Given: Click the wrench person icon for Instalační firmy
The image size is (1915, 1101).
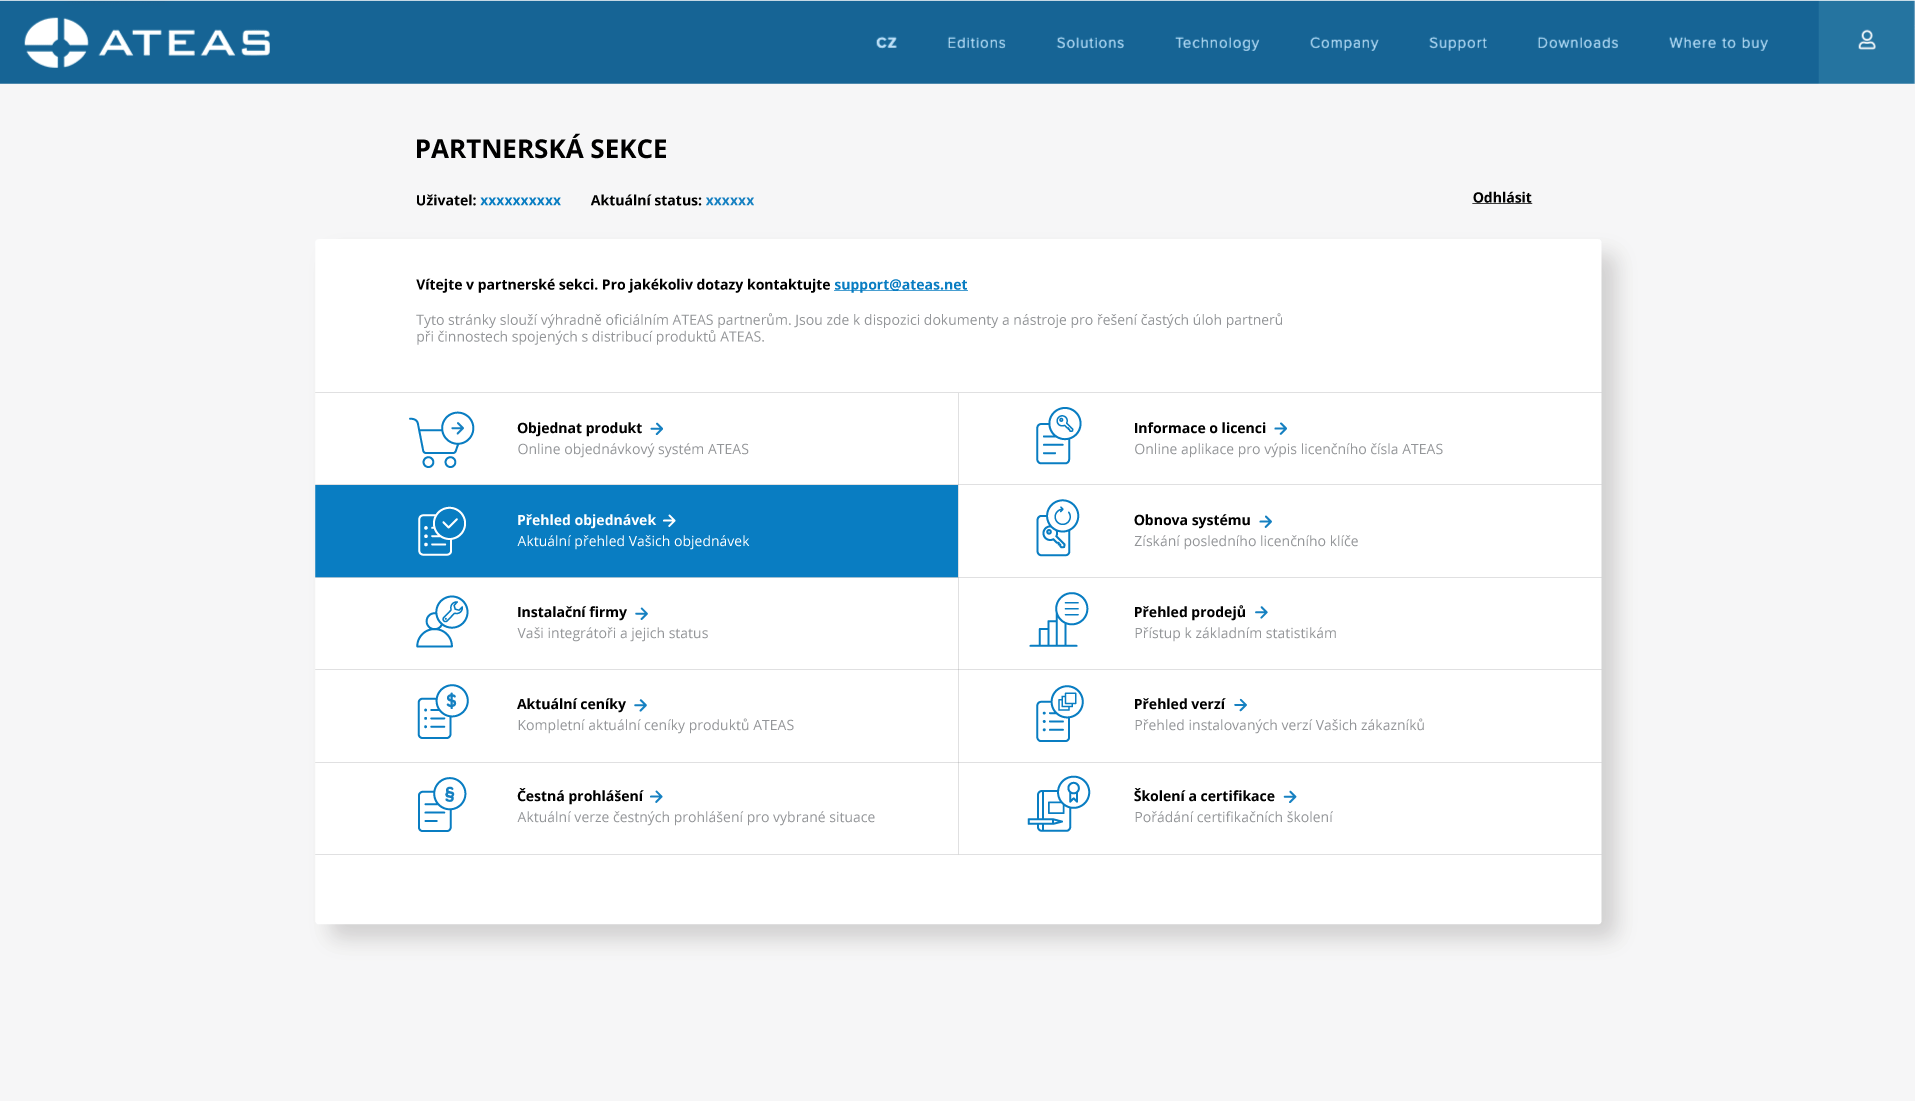Looking at the screenshot, I should 441,623.
